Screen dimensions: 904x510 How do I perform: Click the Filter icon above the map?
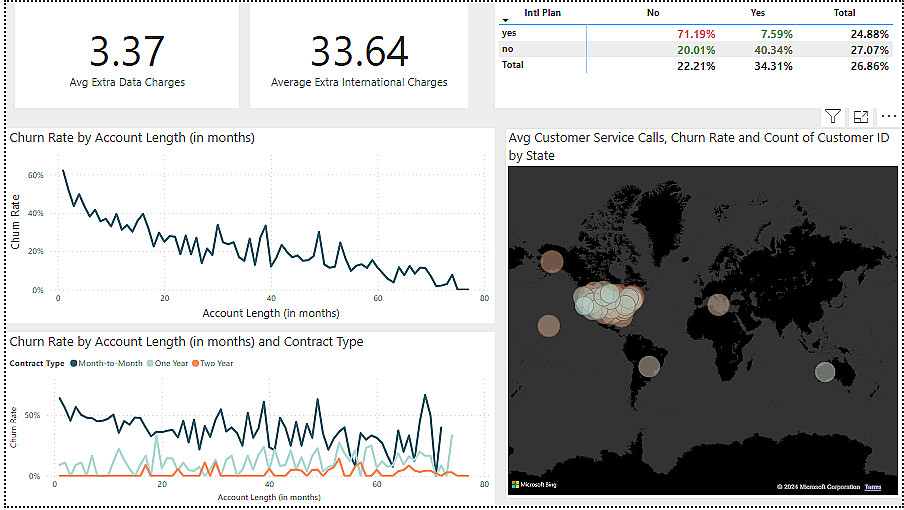click(x=833, y=116)
